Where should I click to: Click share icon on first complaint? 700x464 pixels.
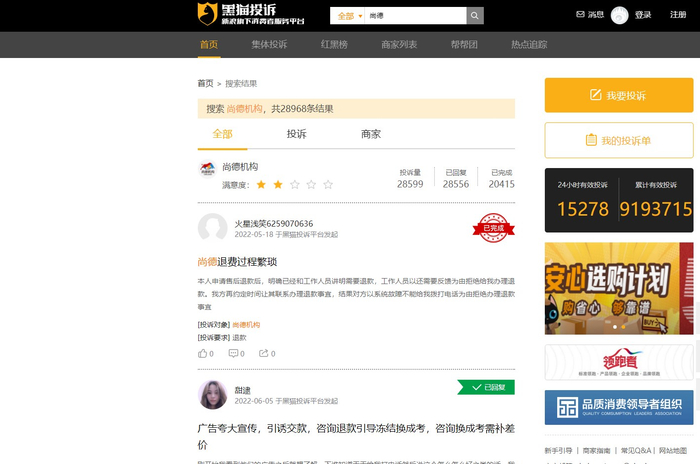coord(263,353)
